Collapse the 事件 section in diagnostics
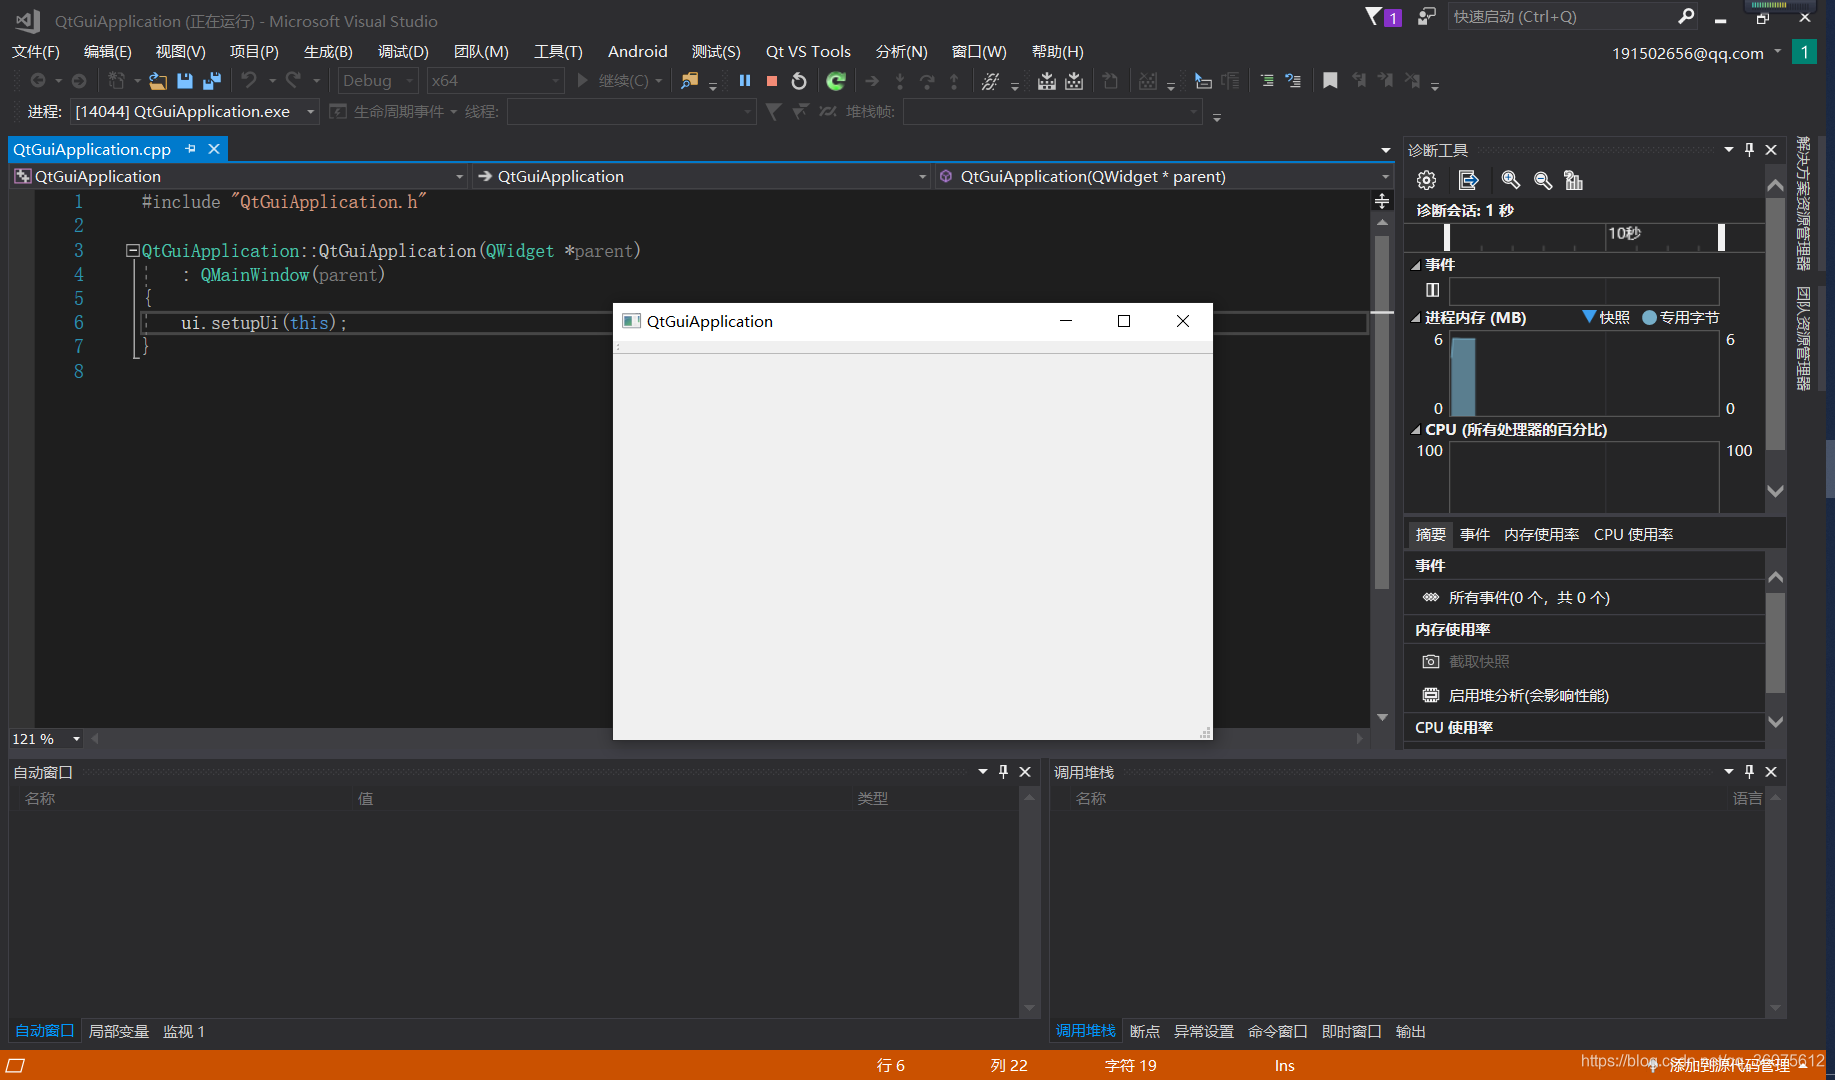1835x1080 pixels. point(1415,264)
